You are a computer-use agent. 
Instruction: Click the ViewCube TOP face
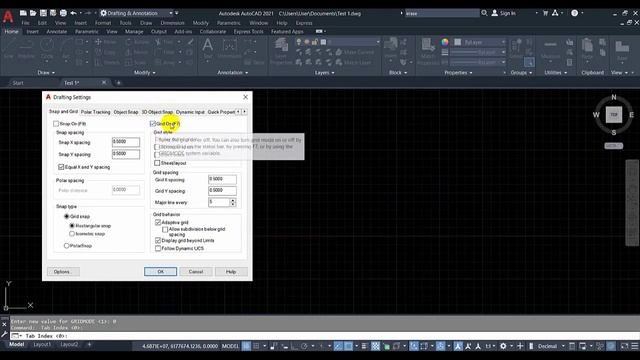point(614,115)
